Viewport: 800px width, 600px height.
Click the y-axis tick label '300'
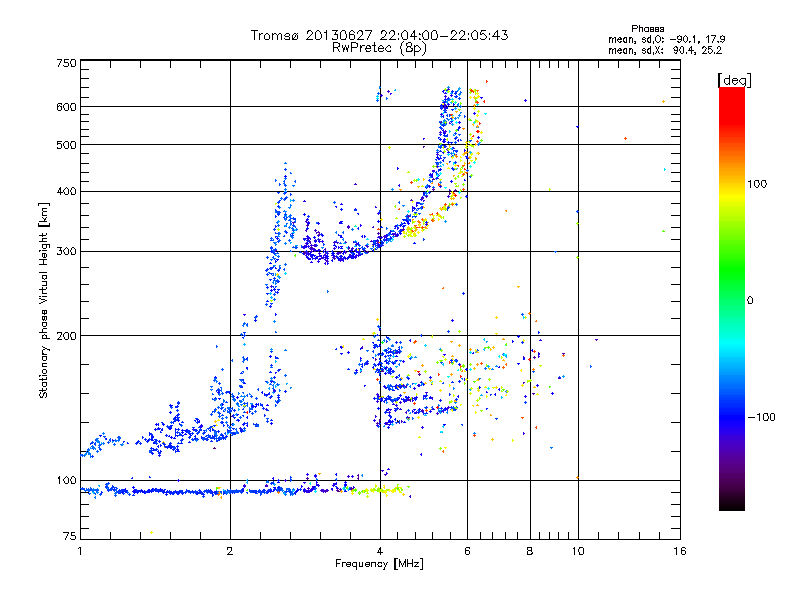(x=66, y=252)
